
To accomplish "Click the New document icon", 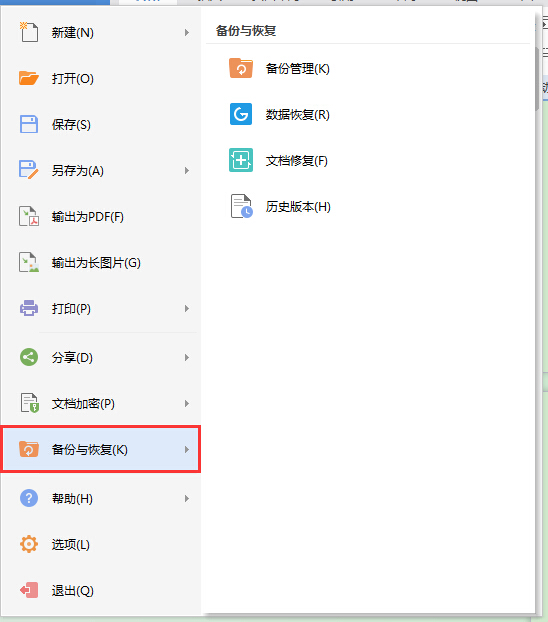I will click(x=29, y=32).
